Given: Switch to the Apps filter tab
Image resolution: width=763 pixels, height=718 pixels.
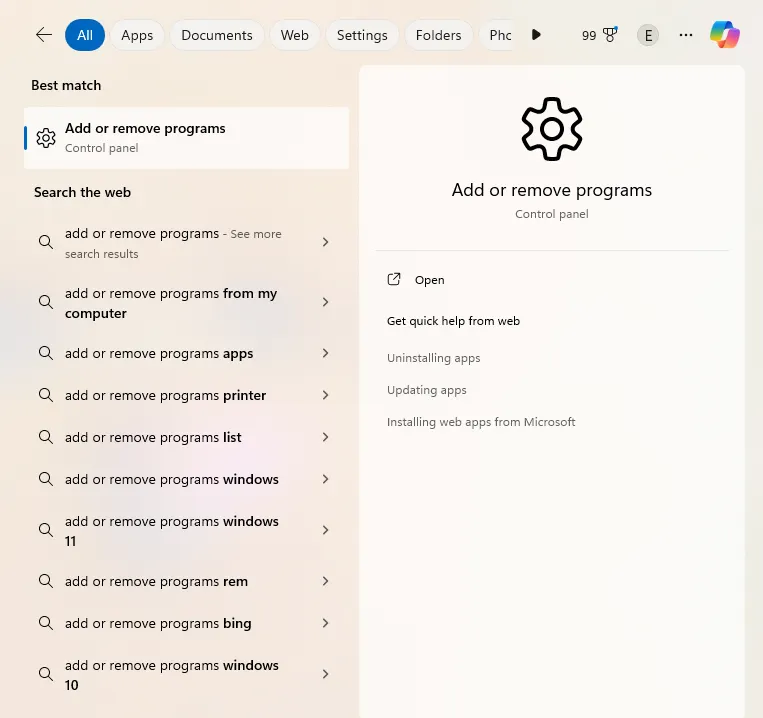Looking at the screenshot, I should pyautogui.click(x=137, y=35).
